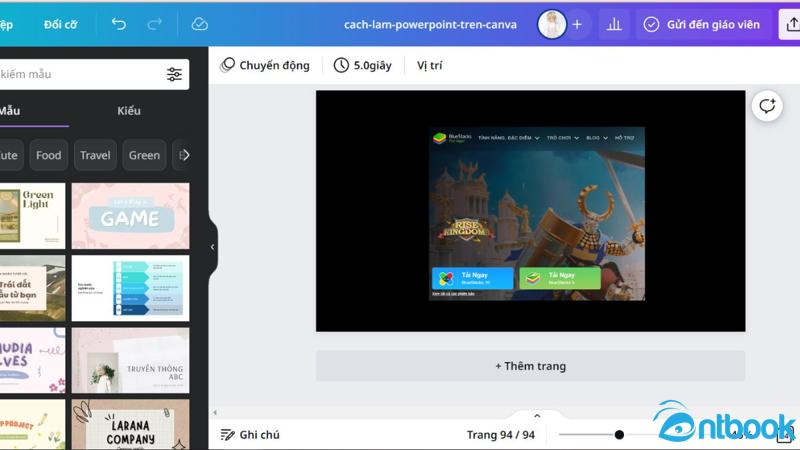The image size is (800, 450).
Task: Add a collaborator with the plus icon
Action: click(577, 24)
